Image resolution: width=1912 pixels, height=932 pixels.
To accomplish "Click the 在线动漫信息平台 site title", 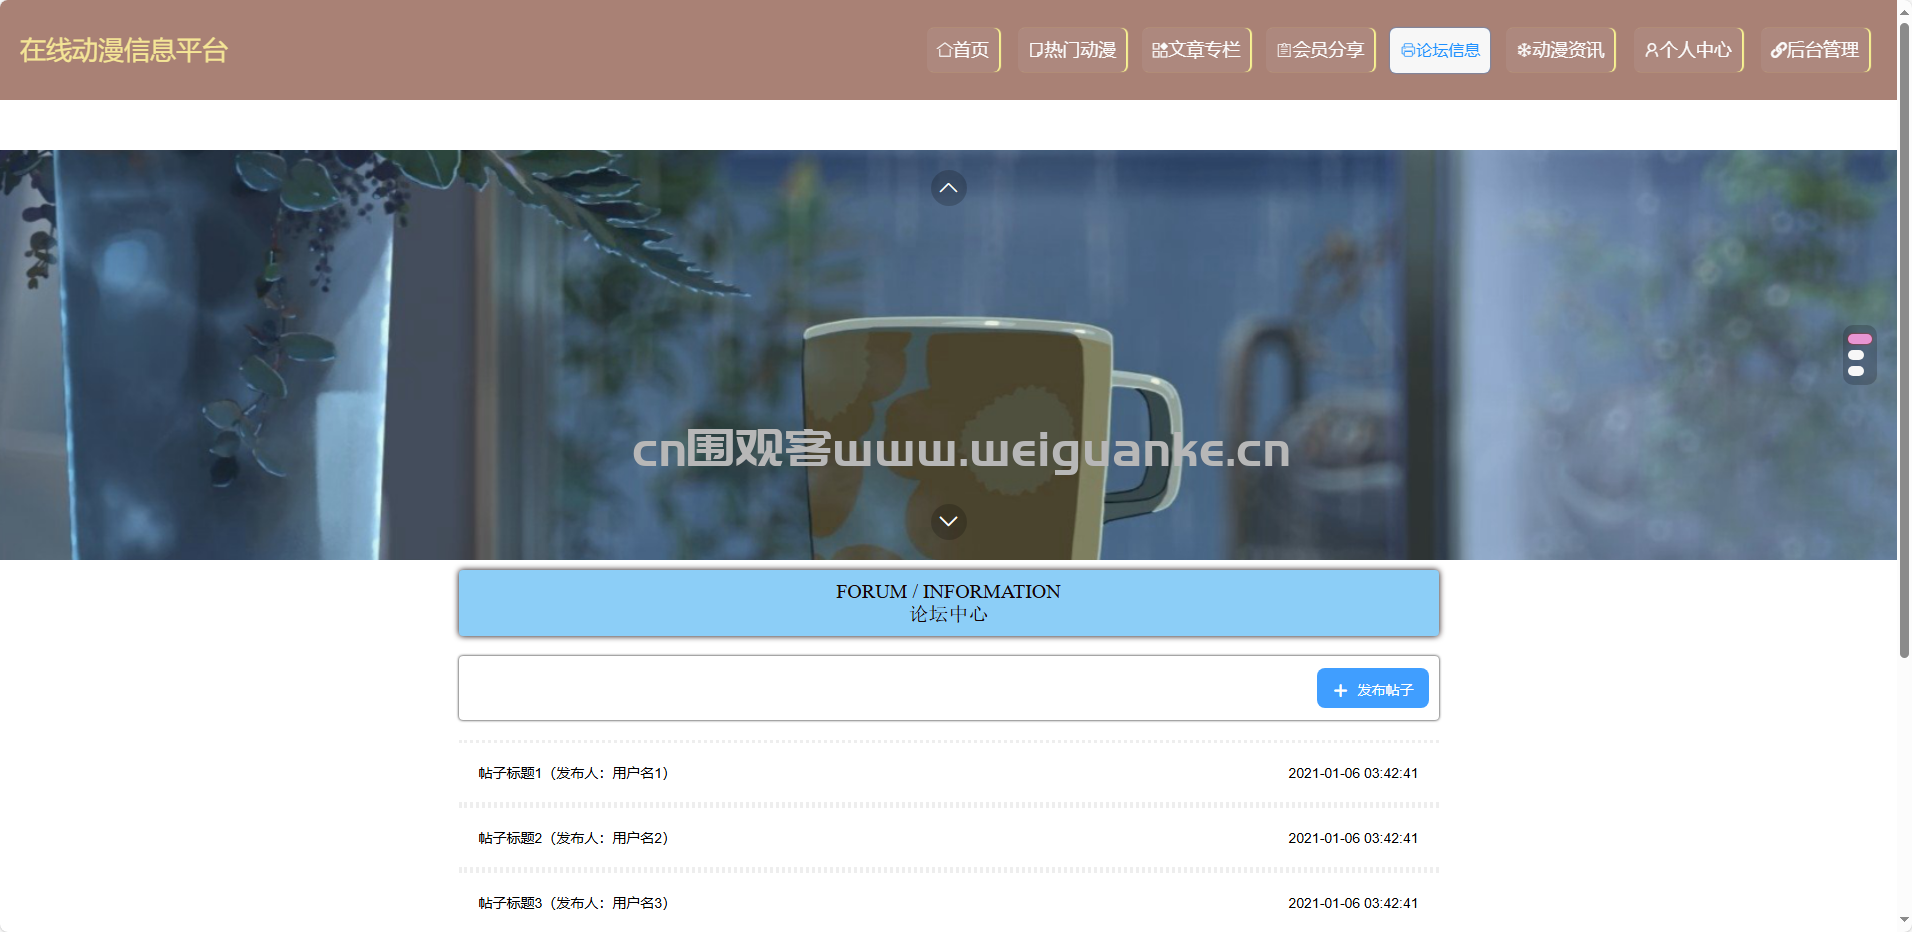I will pos(124,50).
